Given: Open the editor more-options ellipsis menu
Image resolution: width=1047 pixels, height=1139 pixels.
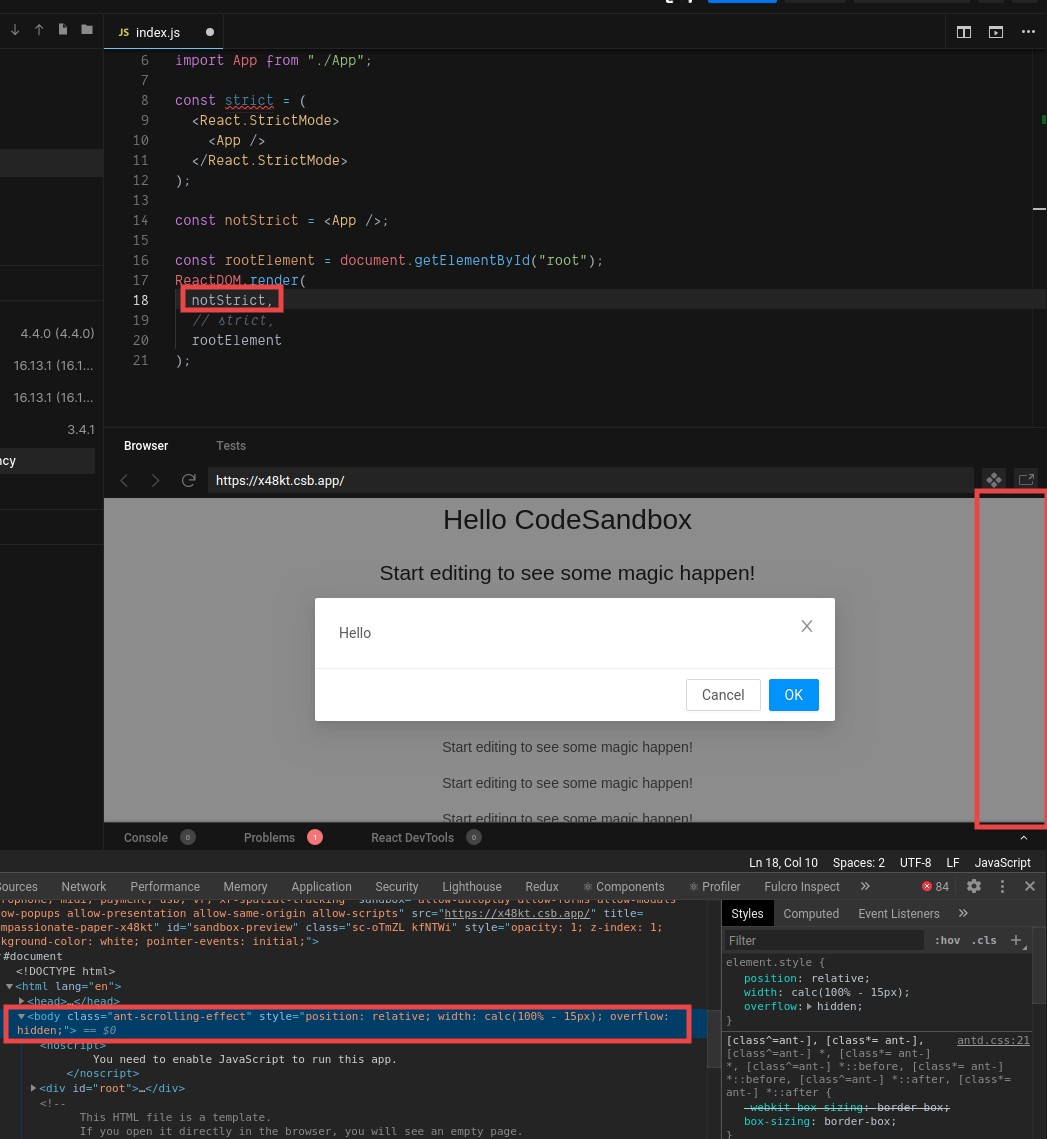Looking at the screenshot, I should [1028, 32].
